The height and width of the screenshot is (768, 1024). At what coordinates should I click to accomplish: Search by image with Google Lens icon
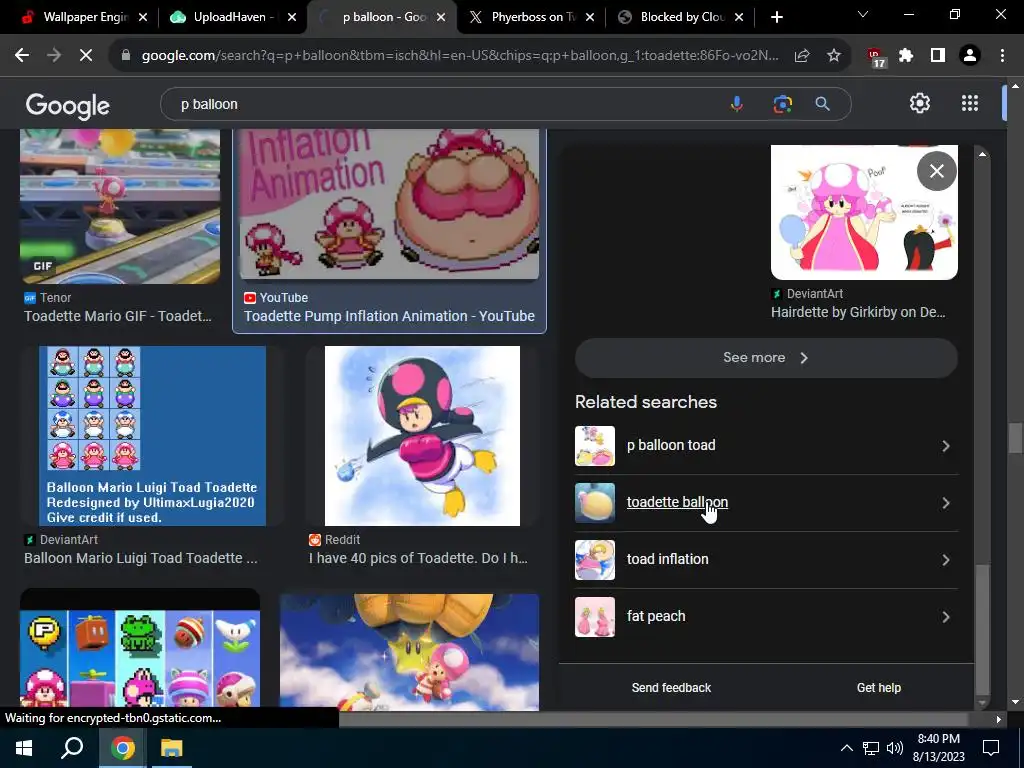(782, 104)
